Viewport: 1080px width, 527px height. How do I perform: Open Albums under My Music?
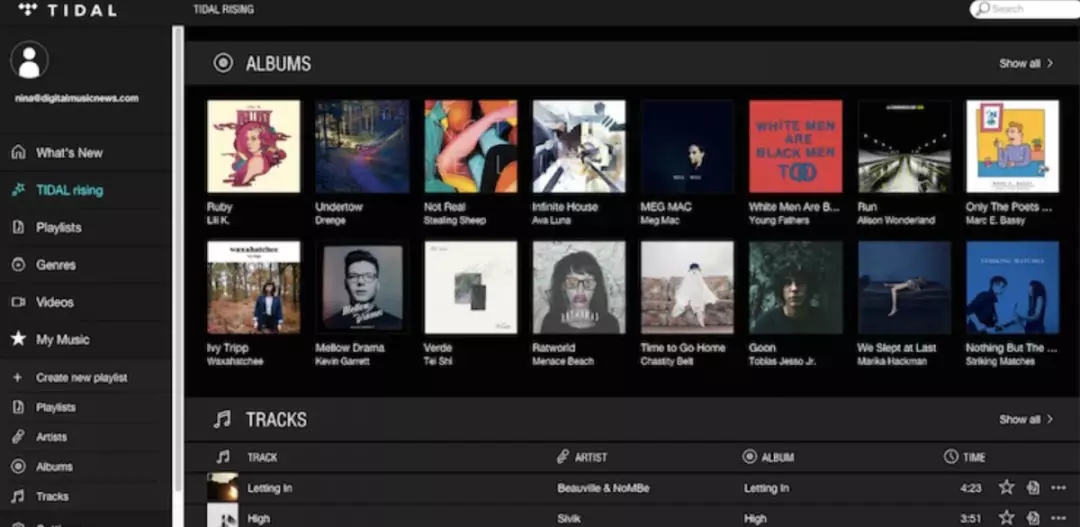(54, 466)
